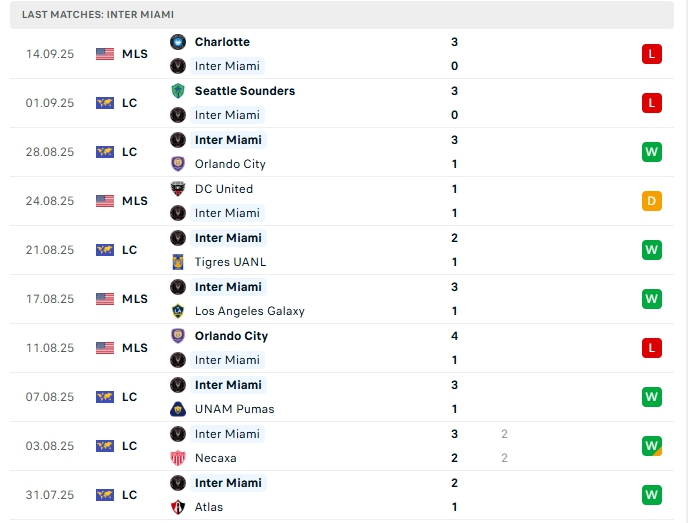Click the red L badge for Charlotte match
The width and height of the screenshot is (688, 523).
[652, 54]
